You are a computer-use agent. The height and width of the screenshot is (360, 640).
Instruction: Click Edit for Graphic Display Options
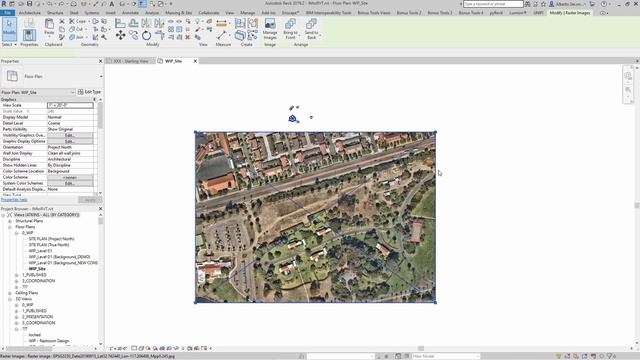pos(70,141)
